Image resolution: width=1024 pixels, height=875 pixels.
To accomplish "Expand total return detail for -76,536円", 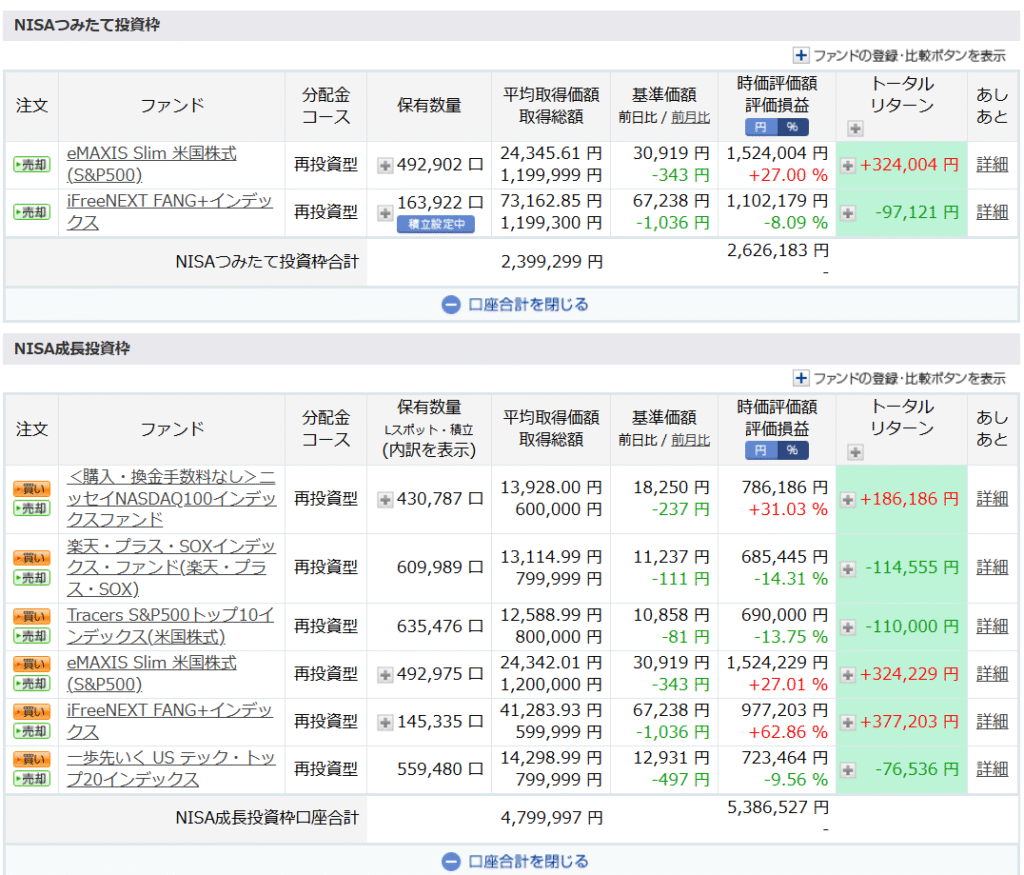I will (x=848, y=770).
